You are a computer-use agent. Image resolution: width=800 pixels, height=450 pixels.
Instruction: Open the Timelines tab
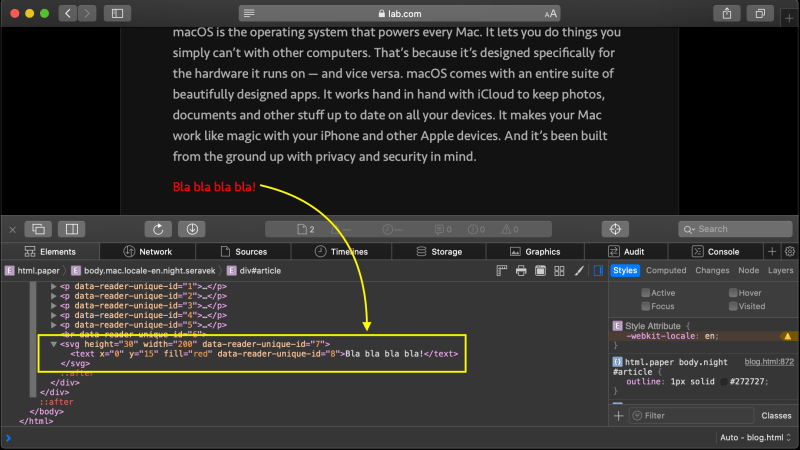[341, 252]
